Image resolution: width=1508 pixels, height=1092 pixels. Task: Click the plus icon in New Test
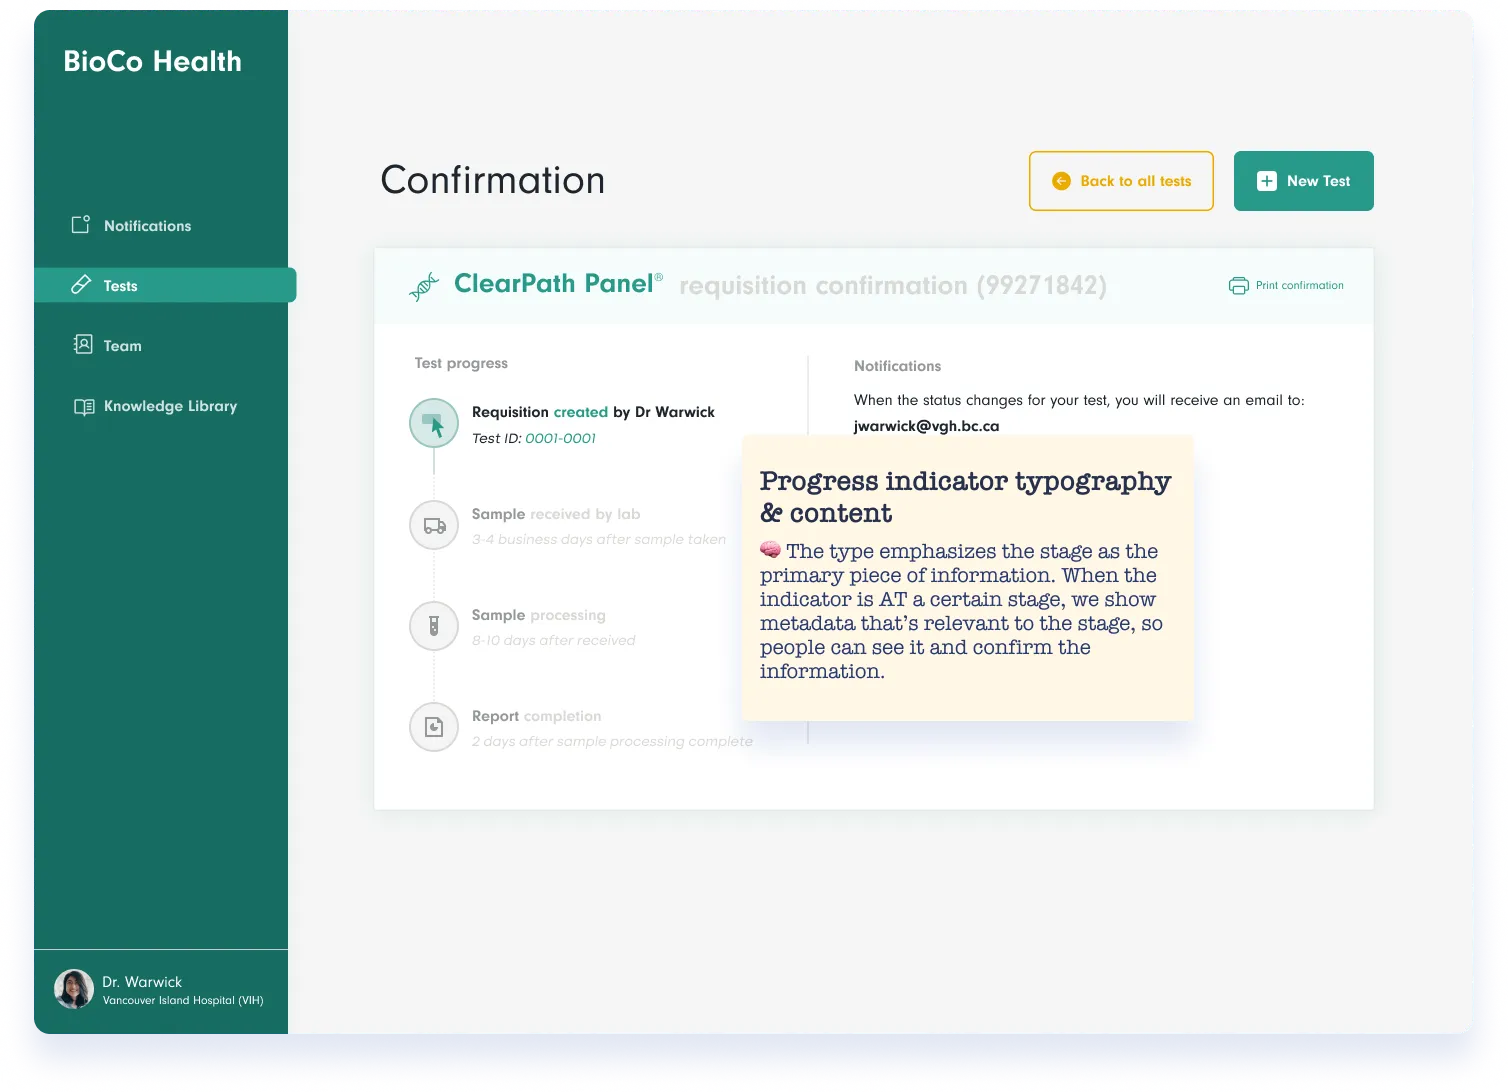tap(1267, 181)
